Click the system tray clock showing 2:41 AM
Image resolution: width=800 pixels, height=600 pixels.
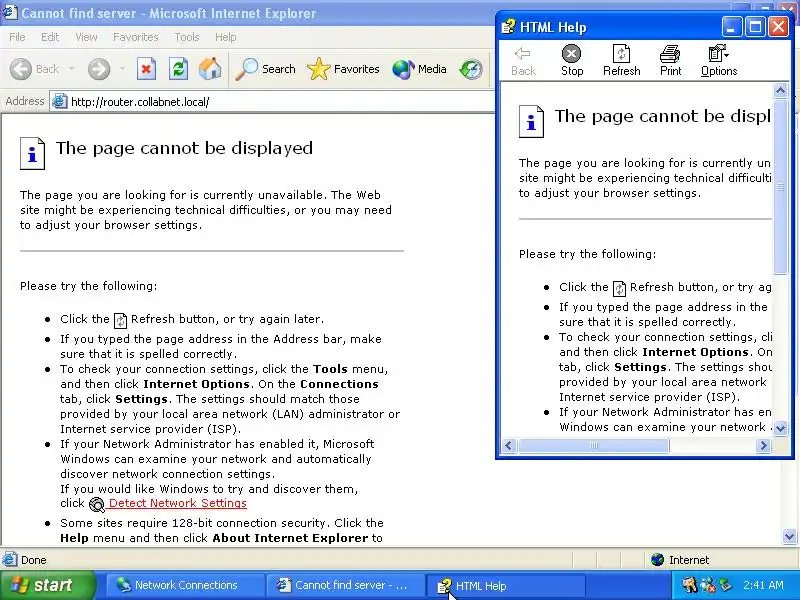763,585
